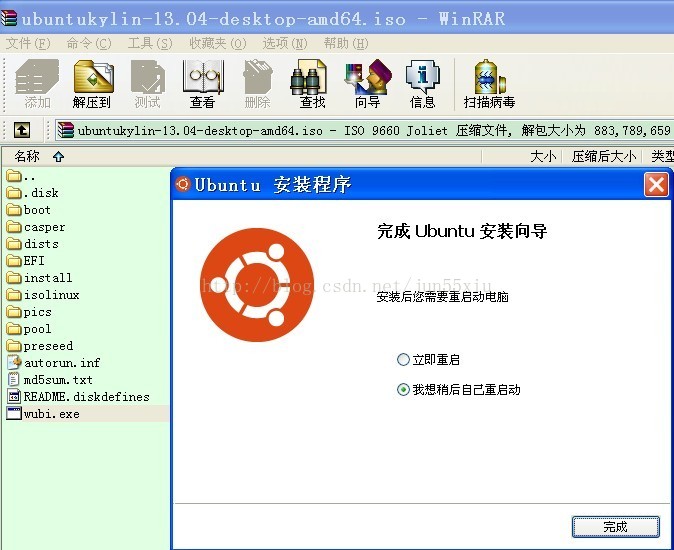
Task: Open the 工具(S) menu
Action: click(150, 43)
